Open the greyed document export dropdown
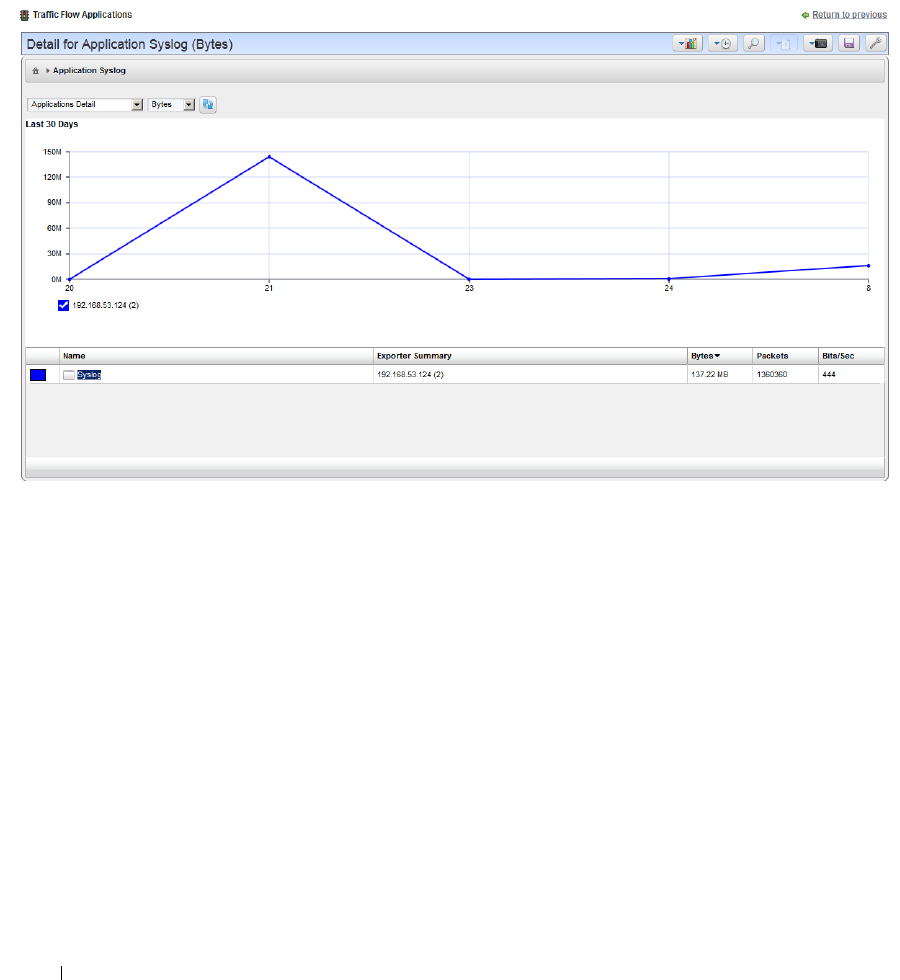 (784, 44)
